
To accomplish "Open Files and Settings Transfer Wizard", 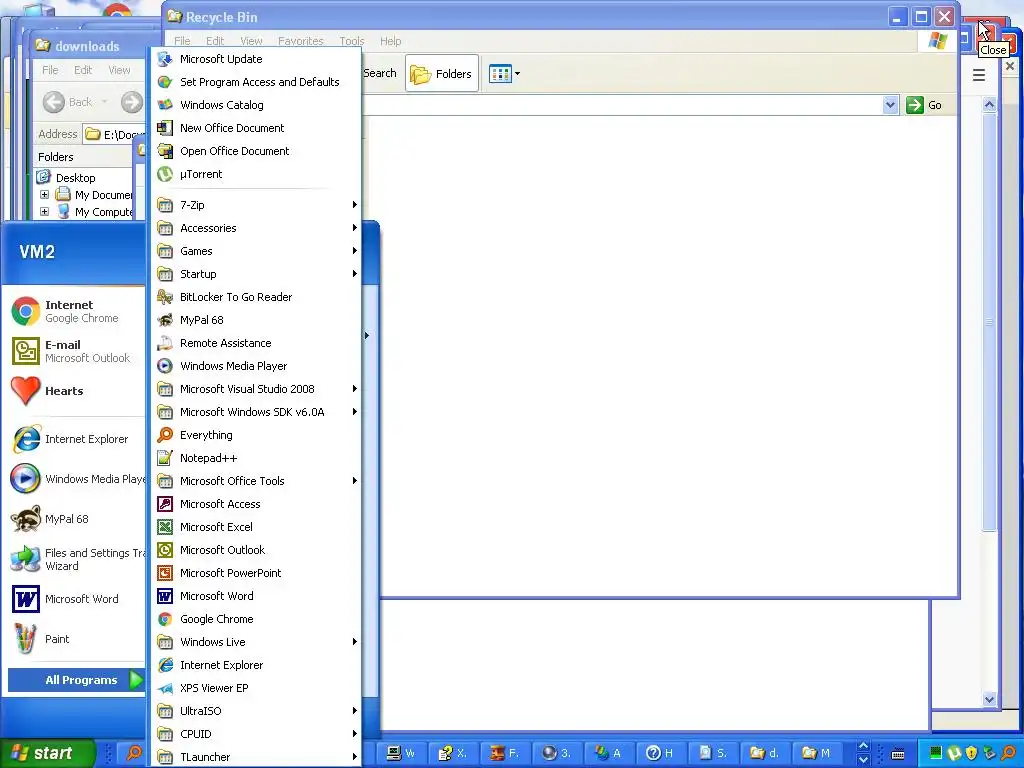I will pos(77,559).
